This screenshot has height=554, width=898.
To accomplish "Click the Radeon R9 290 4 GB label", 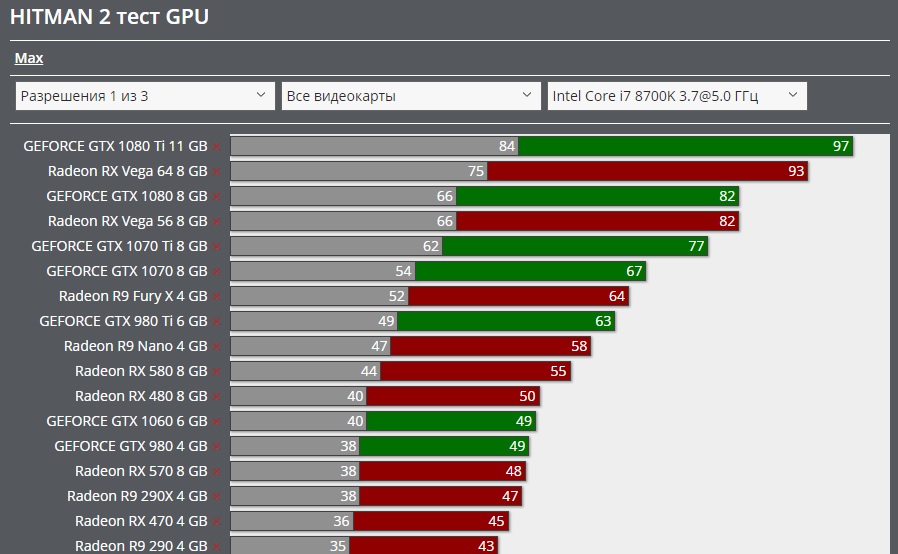I will (141, 546).
